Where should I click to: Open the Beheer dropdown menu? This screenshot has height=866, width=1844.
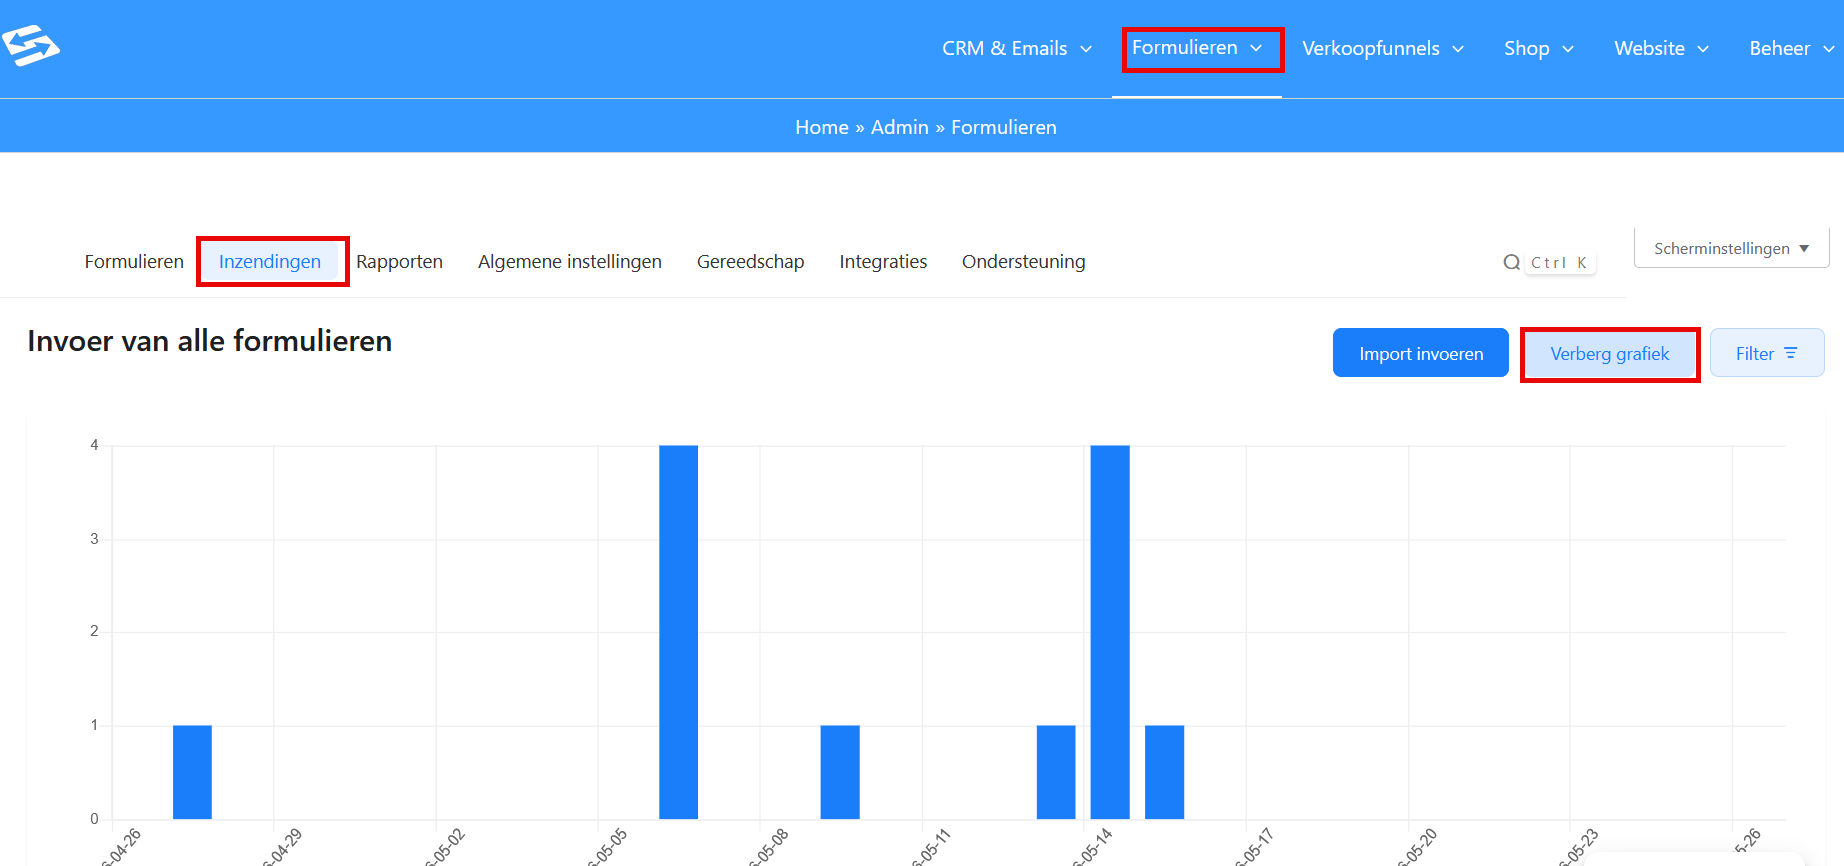click(x=1791, y=48)
